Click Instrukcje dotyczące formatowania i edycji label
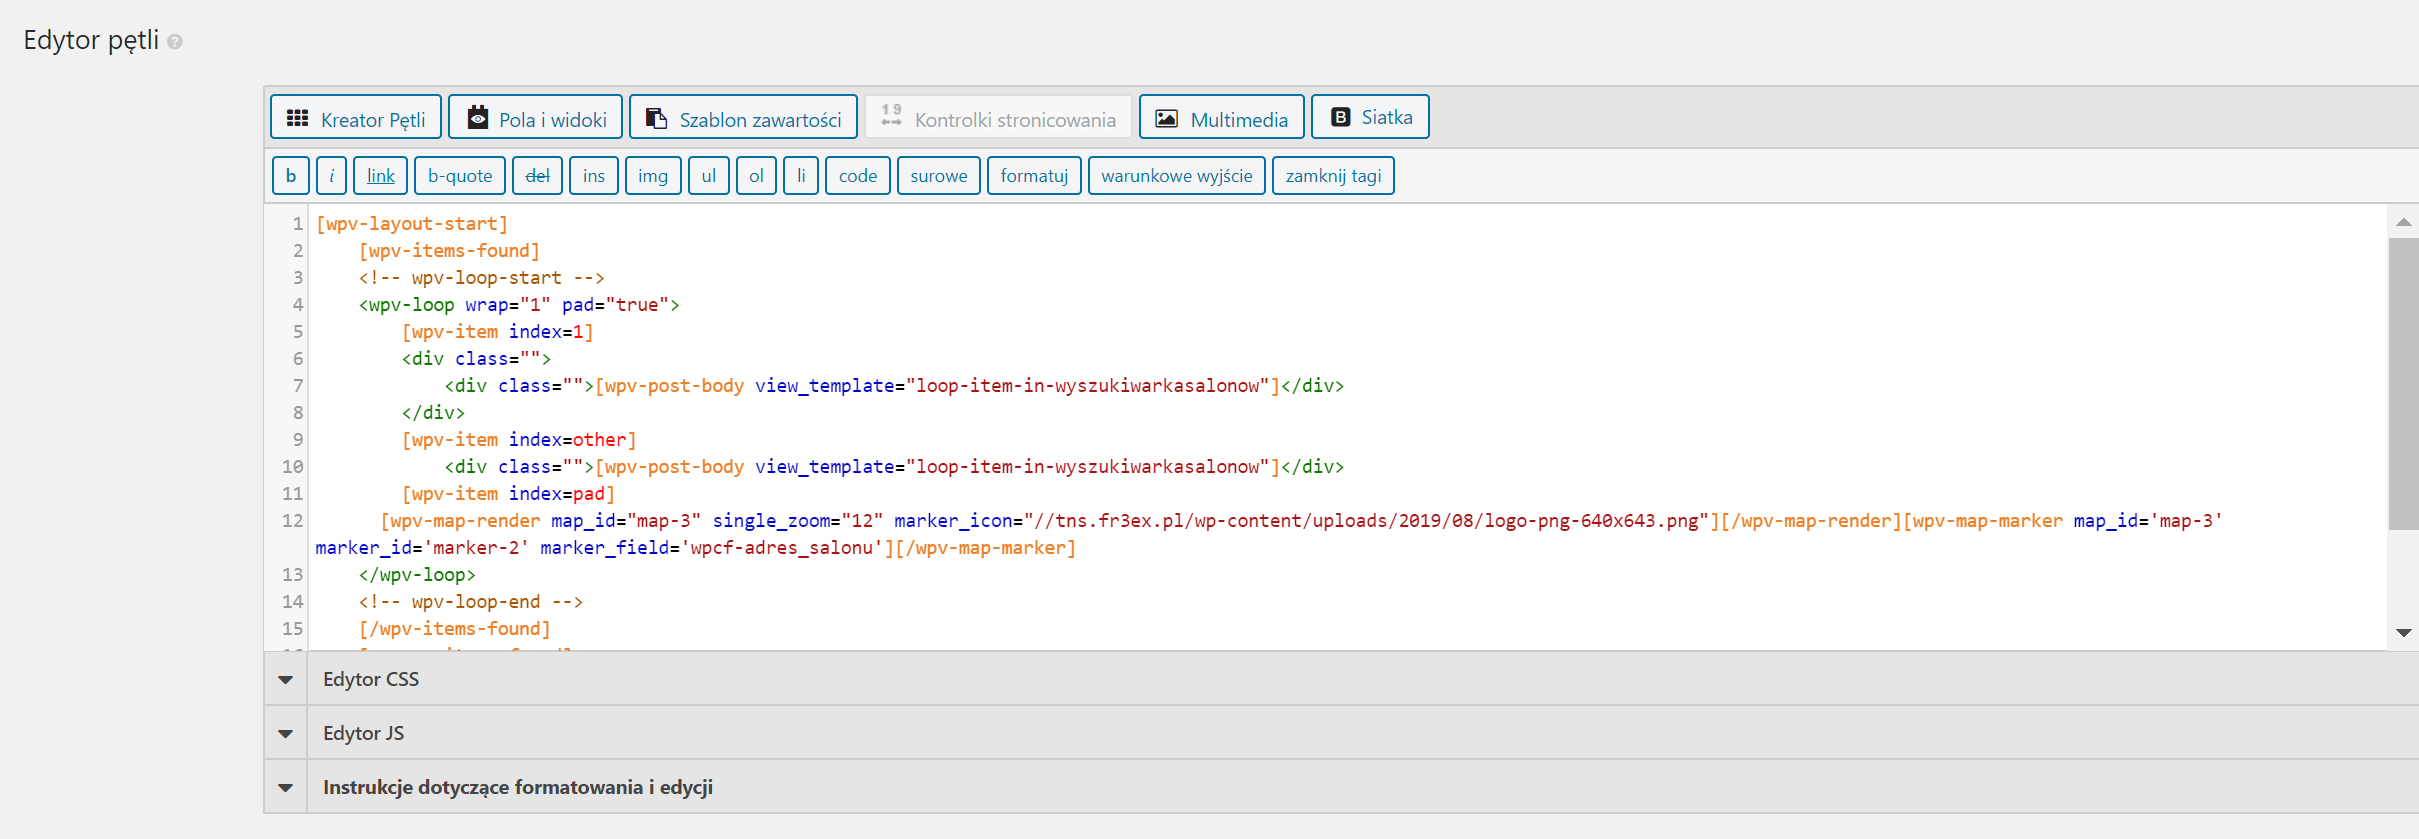This screenshot has height=839, width=2419. (x=518, y=787)
